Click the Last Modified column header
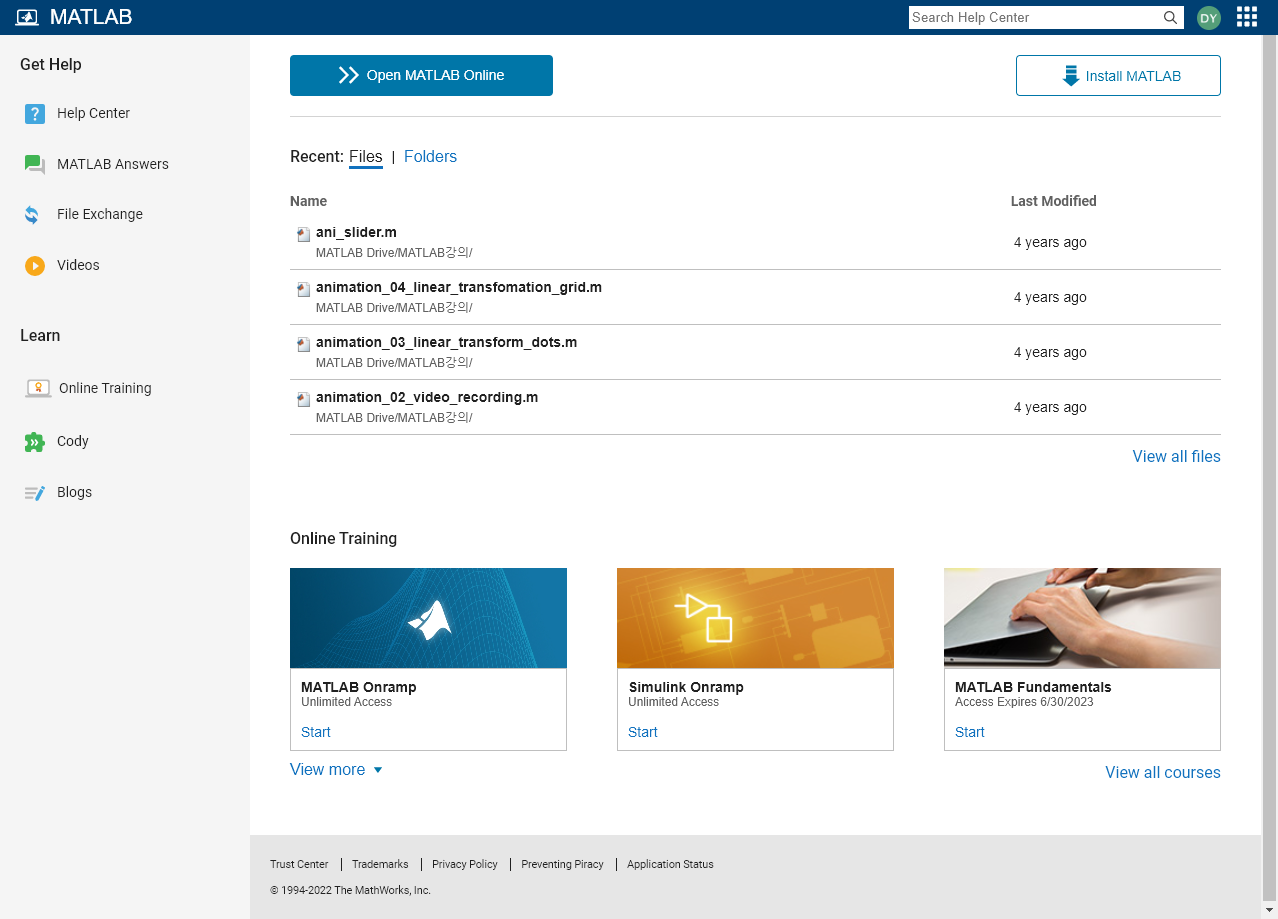The image size is (1278, 919). [x=1054, y=202]
